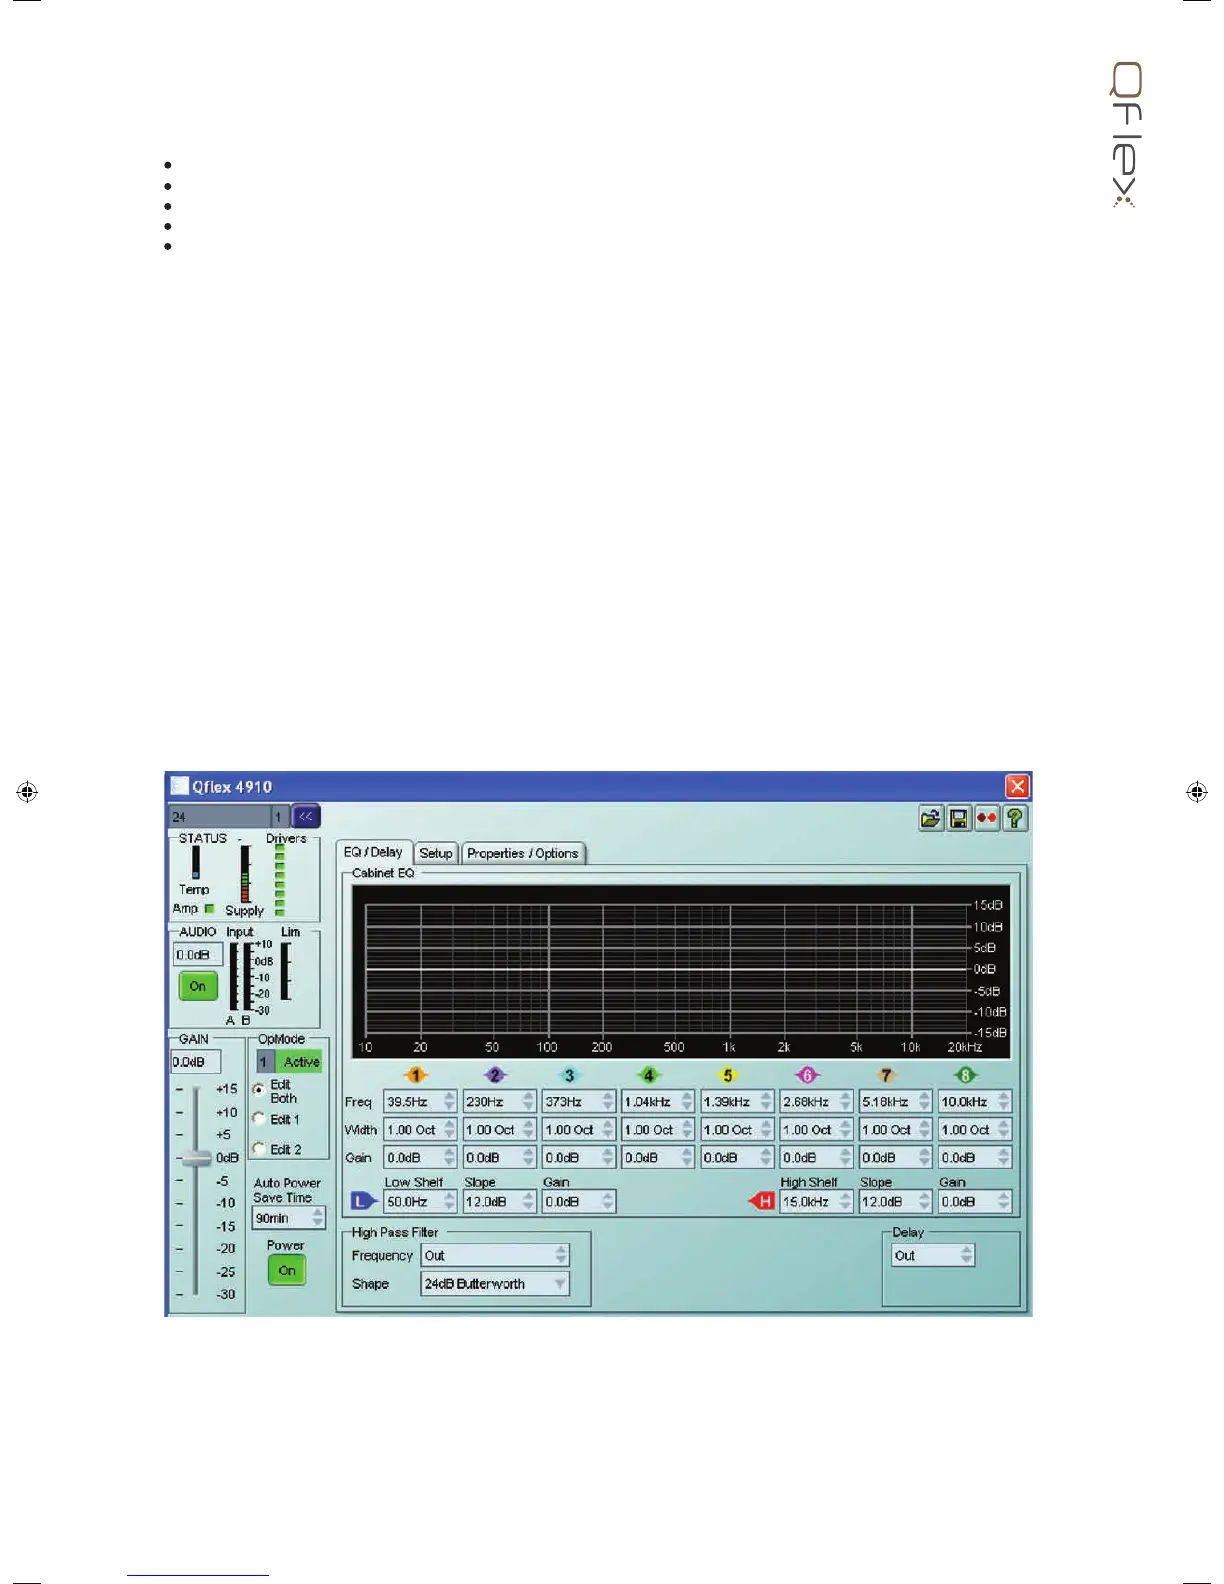
Task: Click the Cabinet EQ response graph
Action: 680,970
